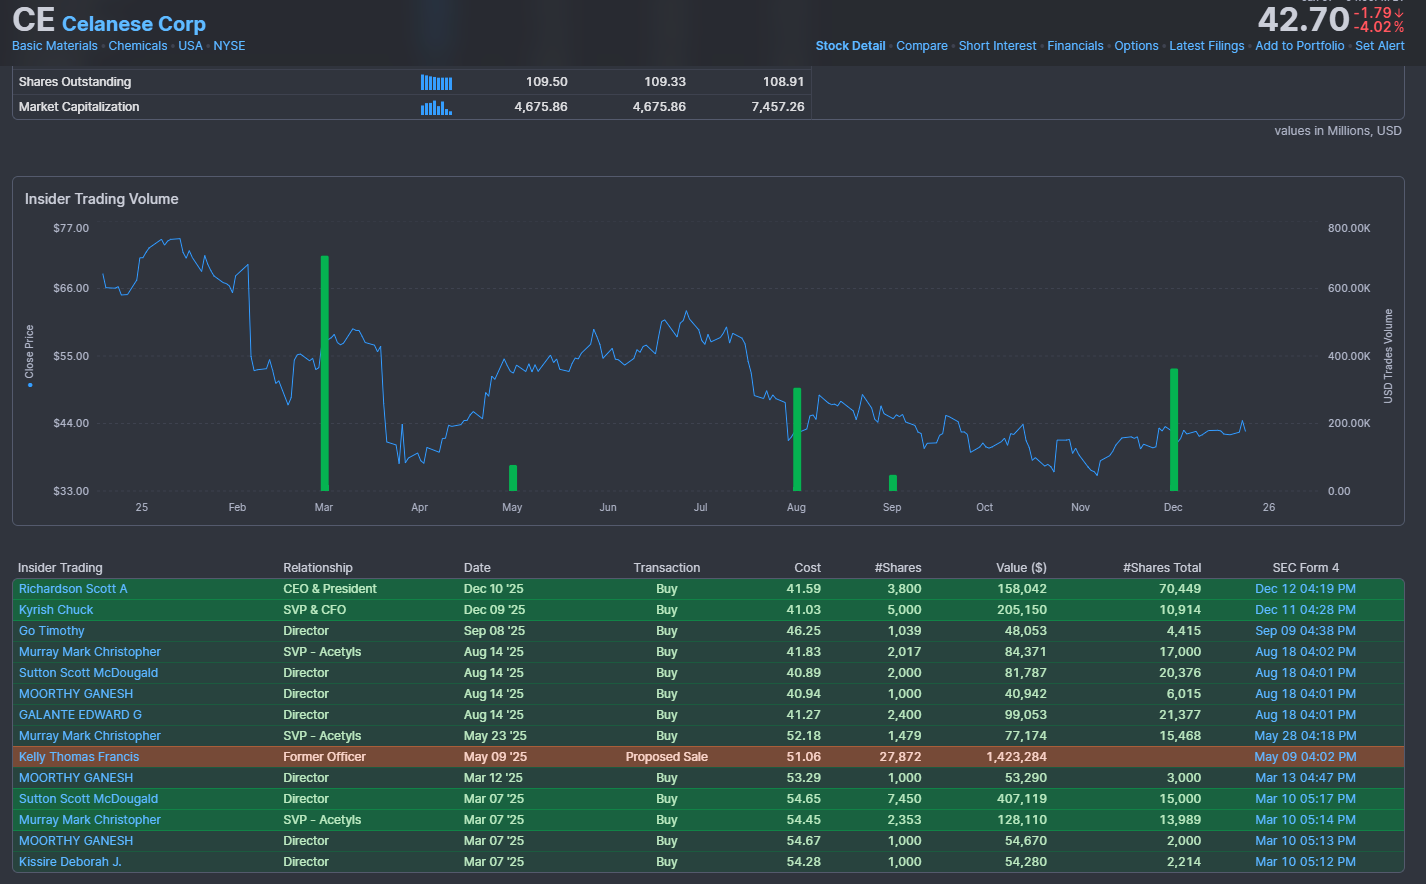Viewport: 1426px width, 884px height.
Task: Click the May green volume bar
Action: [513, 478]
